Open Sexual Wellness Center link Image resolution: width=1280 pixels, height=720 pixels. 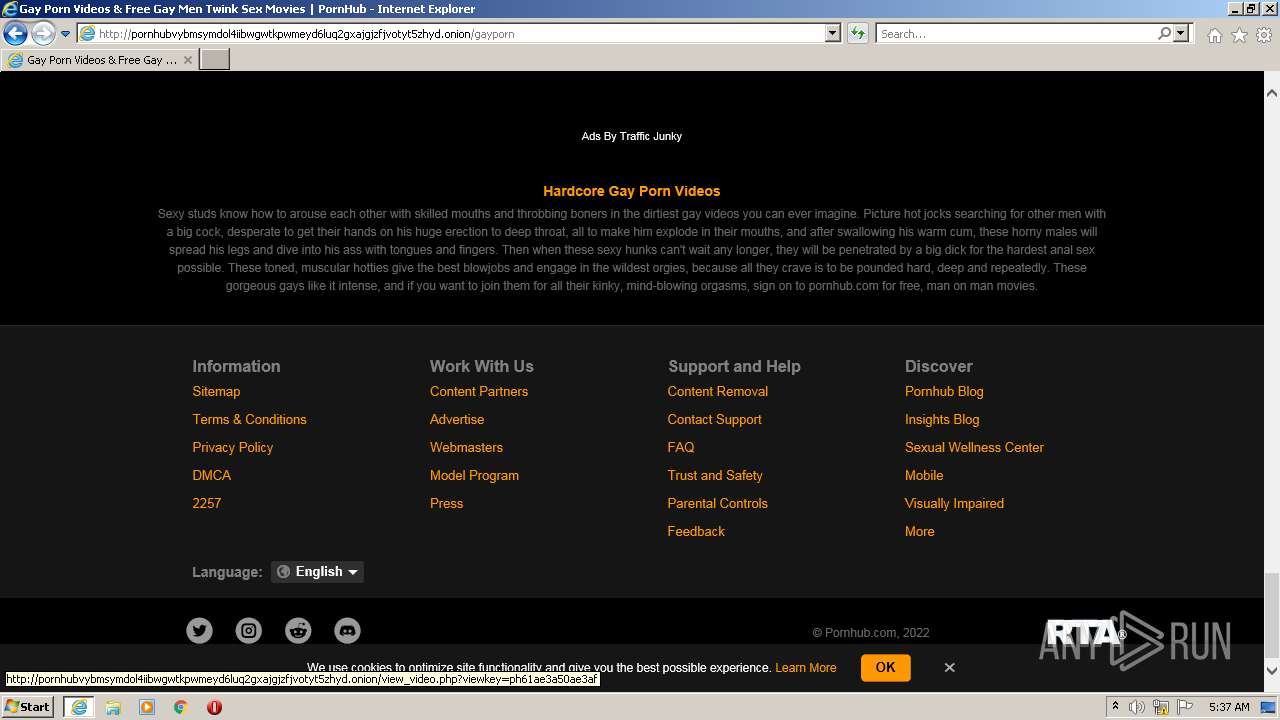974,447
